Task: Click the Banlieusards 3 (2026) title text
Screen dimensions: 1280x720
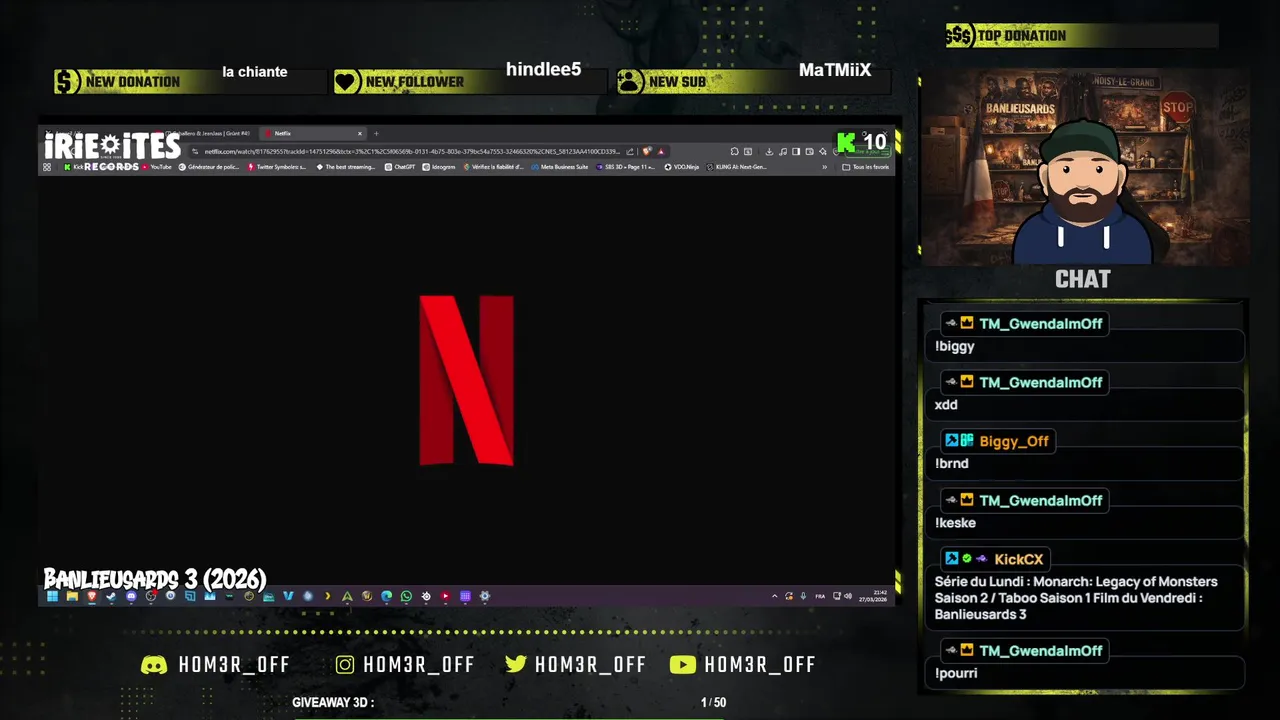Action: [x=155, y=579]
